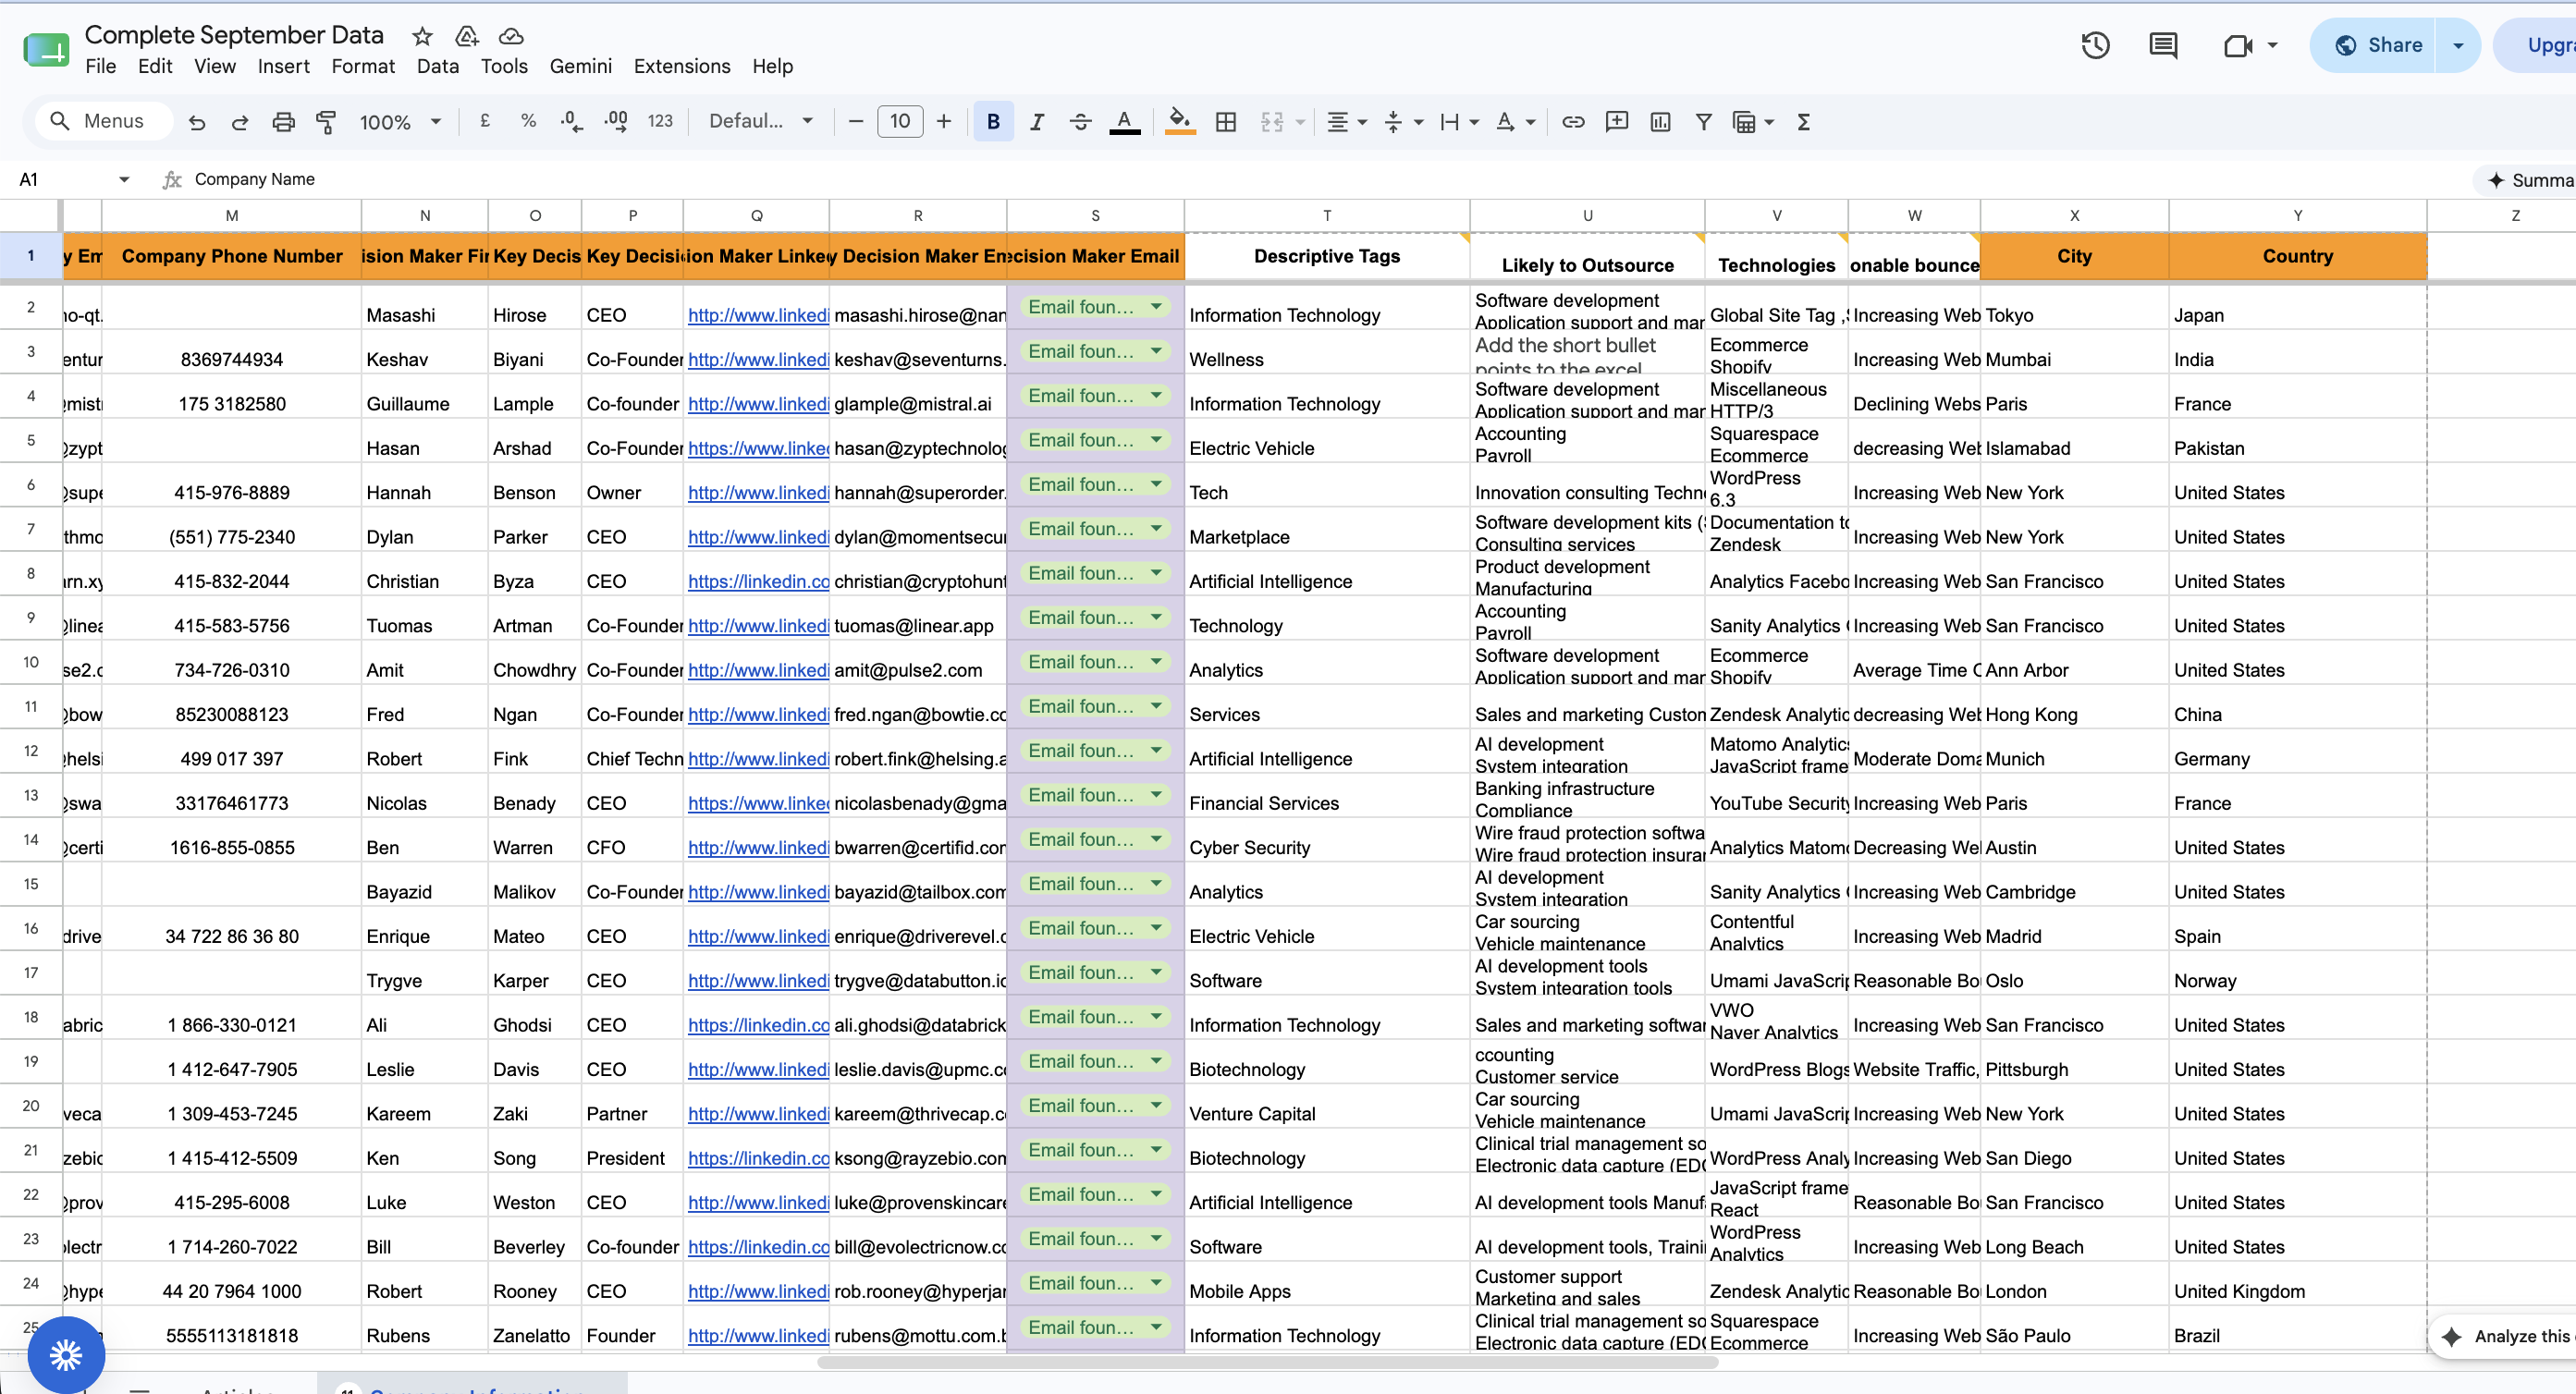Open the text rotation dropdown
The image size is (2576, 1394).
coord(1516,122)
